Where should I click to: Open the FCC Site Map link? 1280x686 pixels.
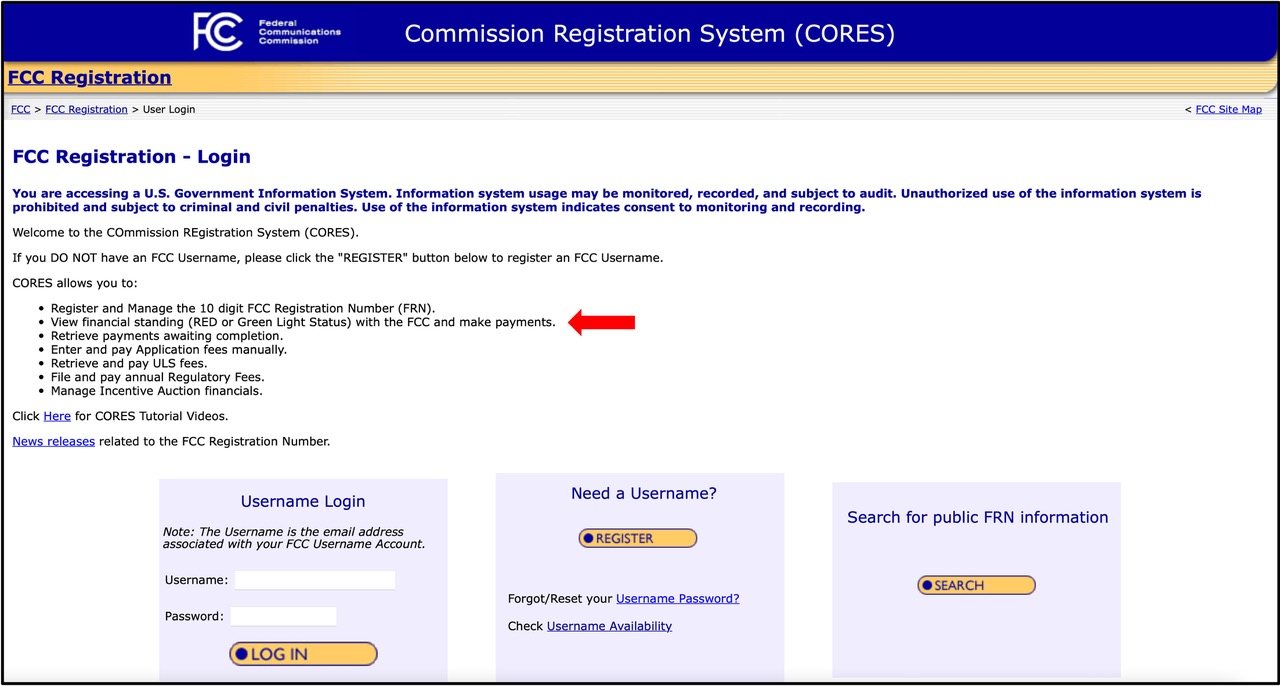tap(1228, 109)
